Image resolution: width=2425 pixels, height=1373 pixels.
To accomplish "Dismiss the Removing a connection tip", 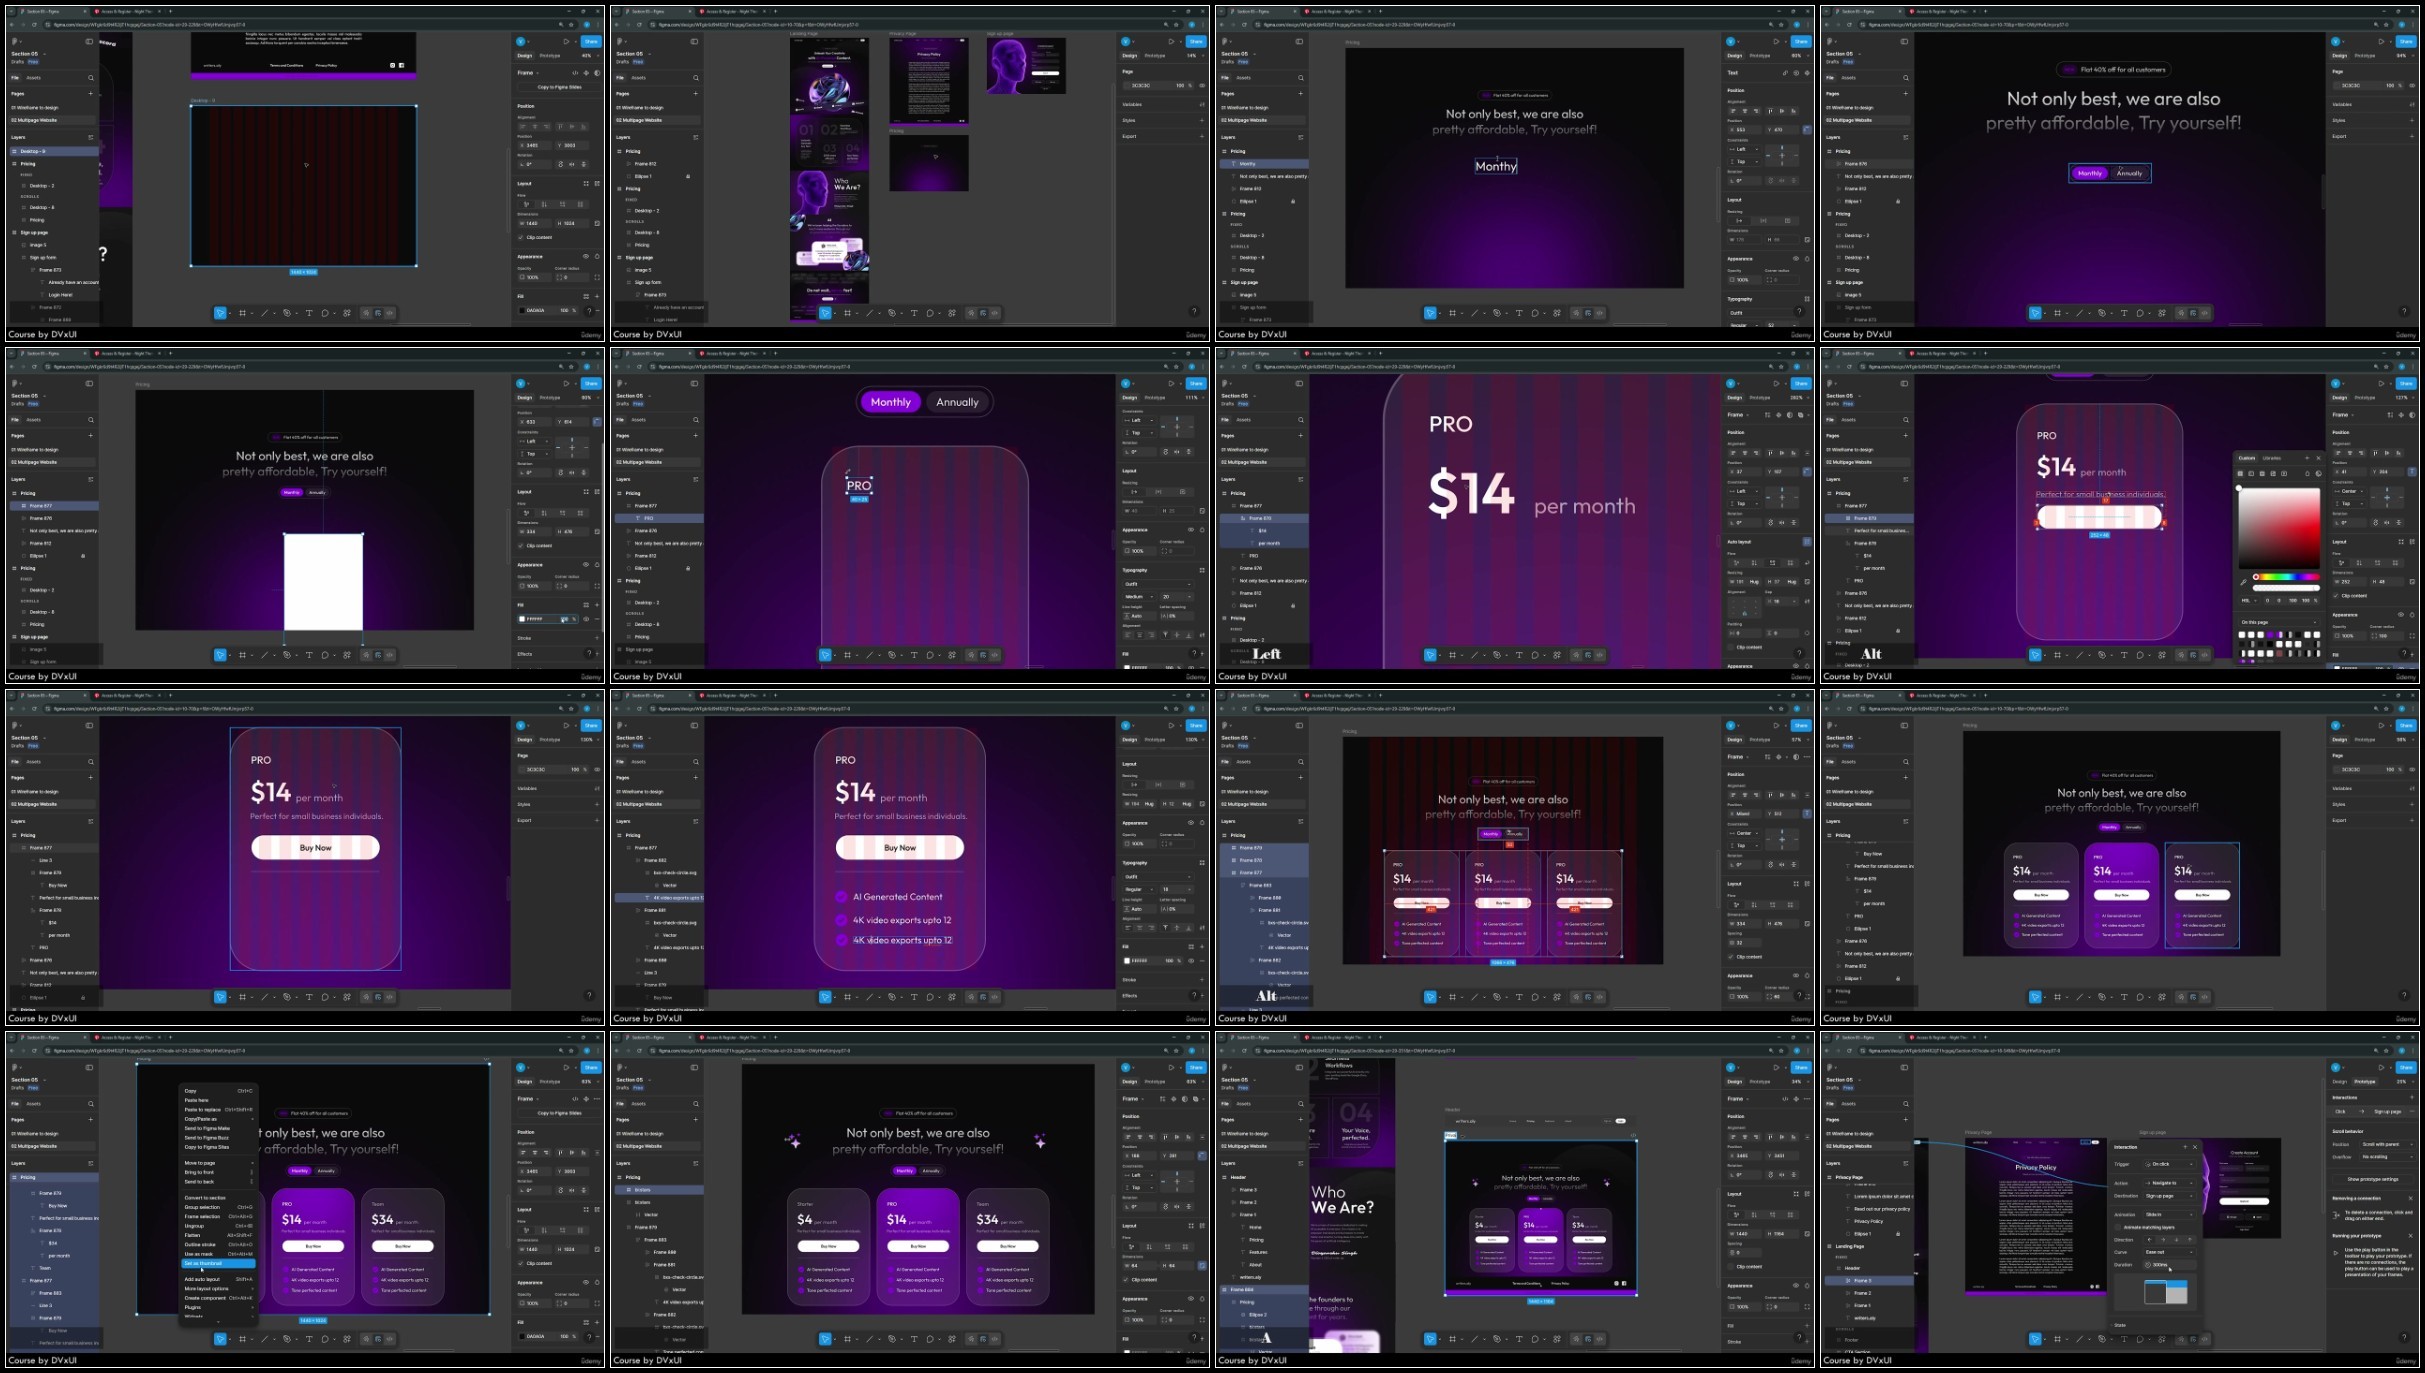I will pos(2410,1198).
